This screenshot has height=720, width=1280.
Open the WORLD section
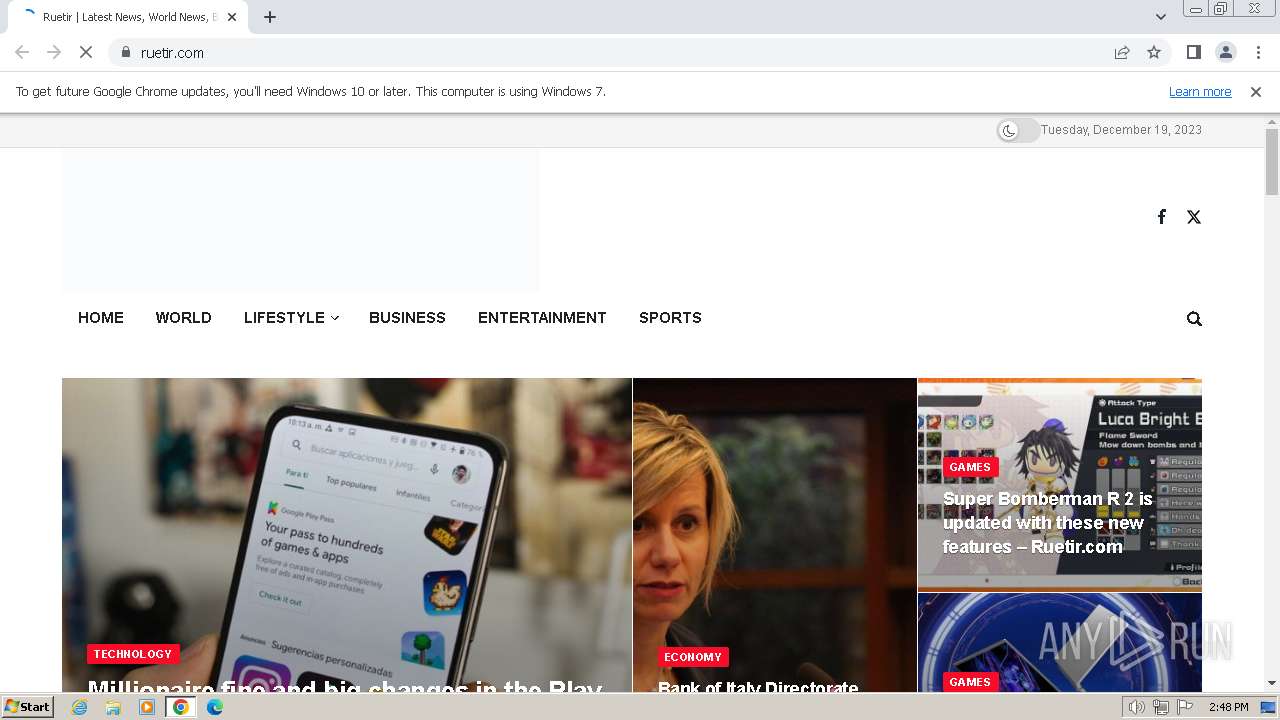click(x=183, y=318)
